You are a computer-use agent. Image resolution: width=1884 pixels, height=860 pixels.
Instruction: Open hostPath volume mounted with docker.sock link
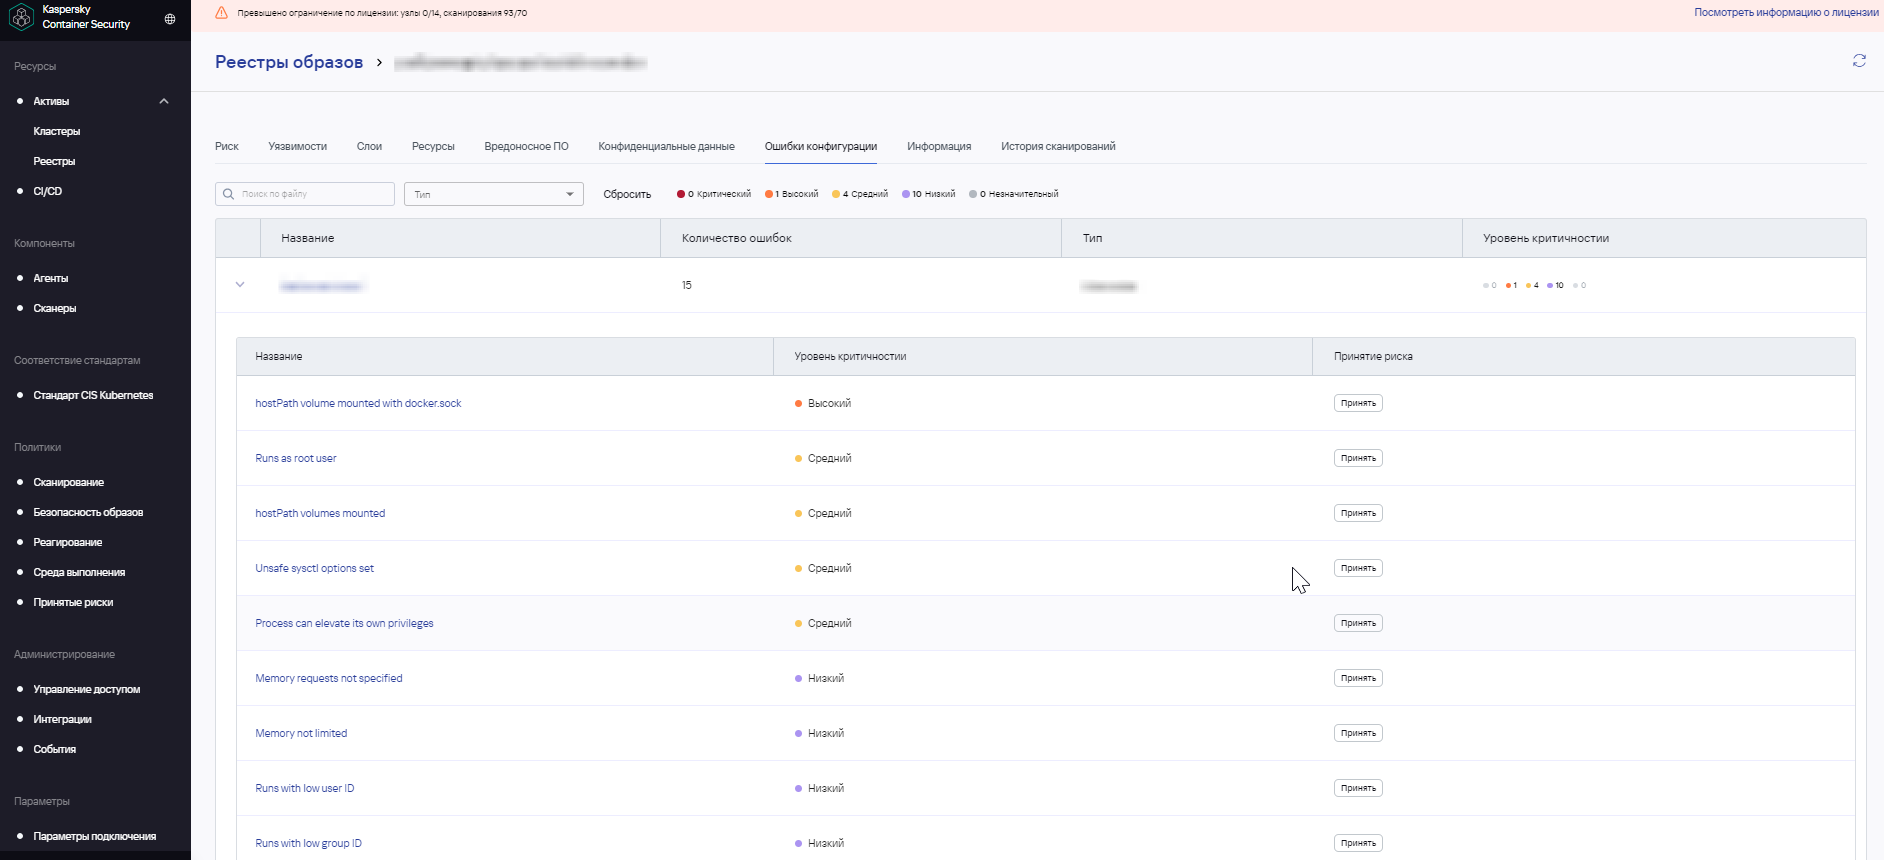pyautogui.click(x=358, y=403)
